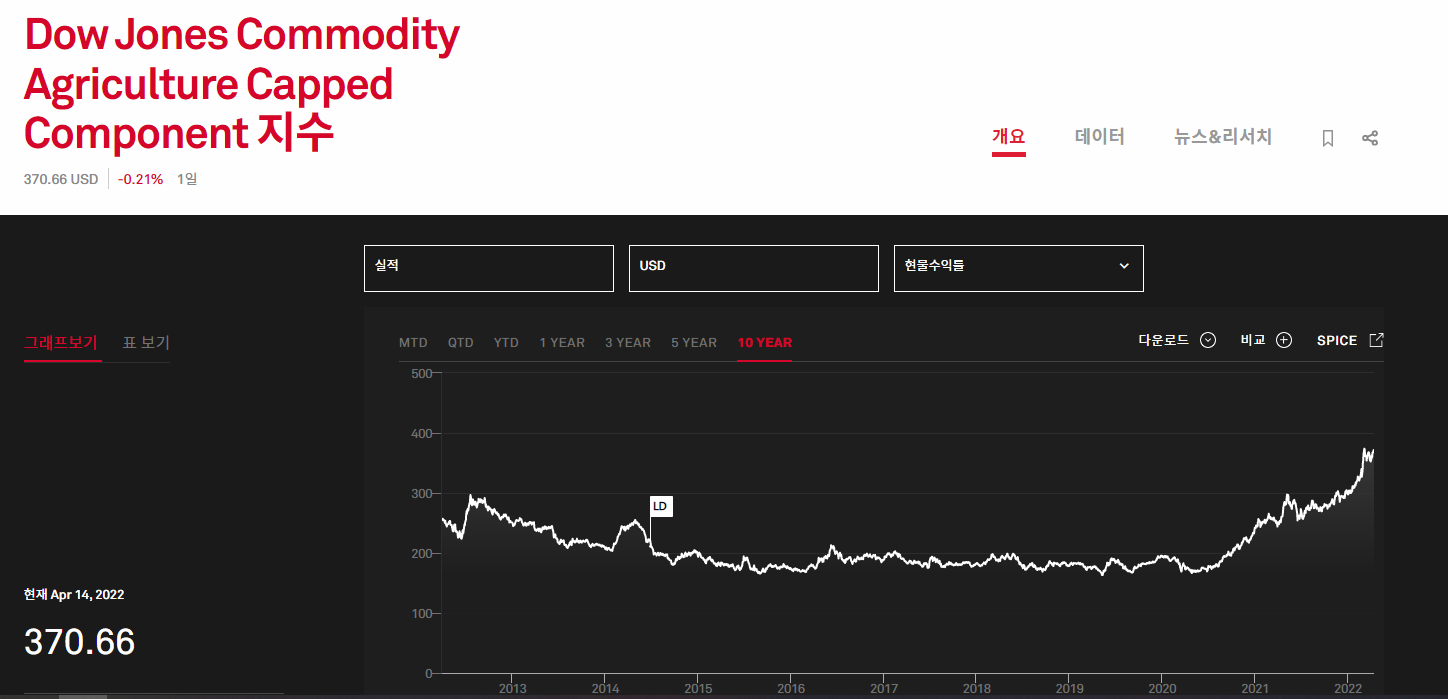Open the 현물수익률 dropdown
Image resolution: width=1448 pixels, height=699 pixels.
click(1018, 268)
